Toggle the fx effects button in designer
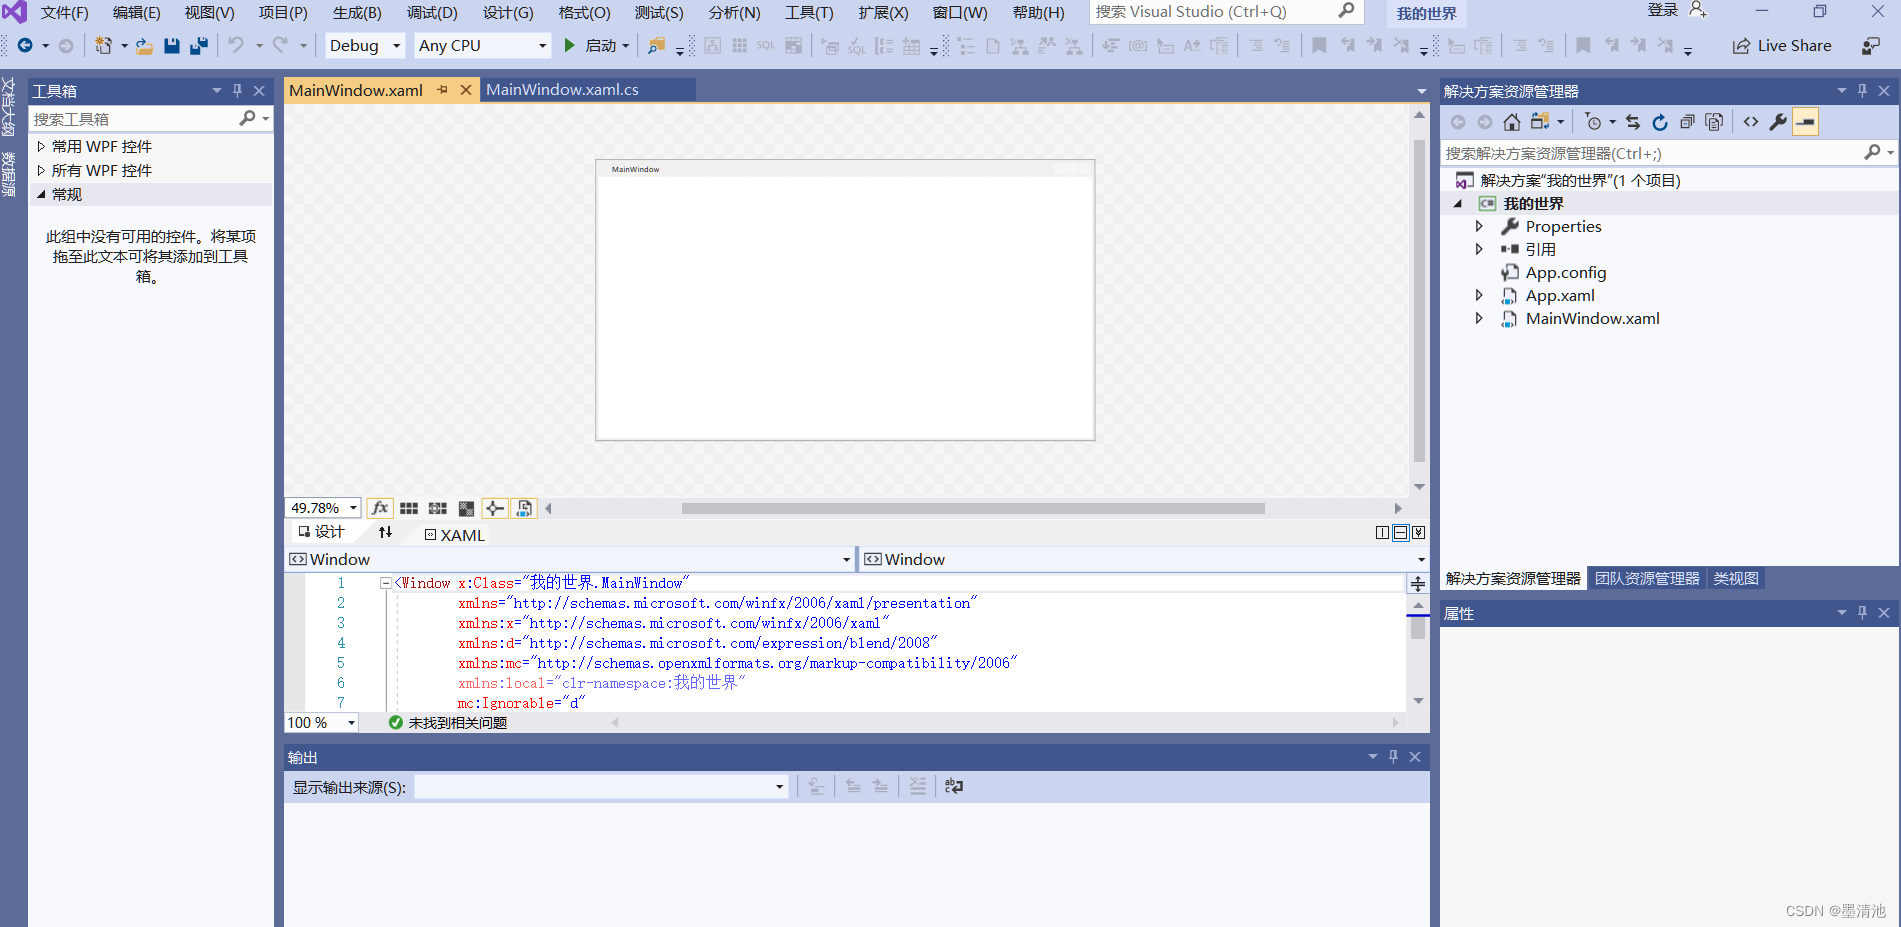This screenshot has height=927, width=1901. [x=380, y=508]
